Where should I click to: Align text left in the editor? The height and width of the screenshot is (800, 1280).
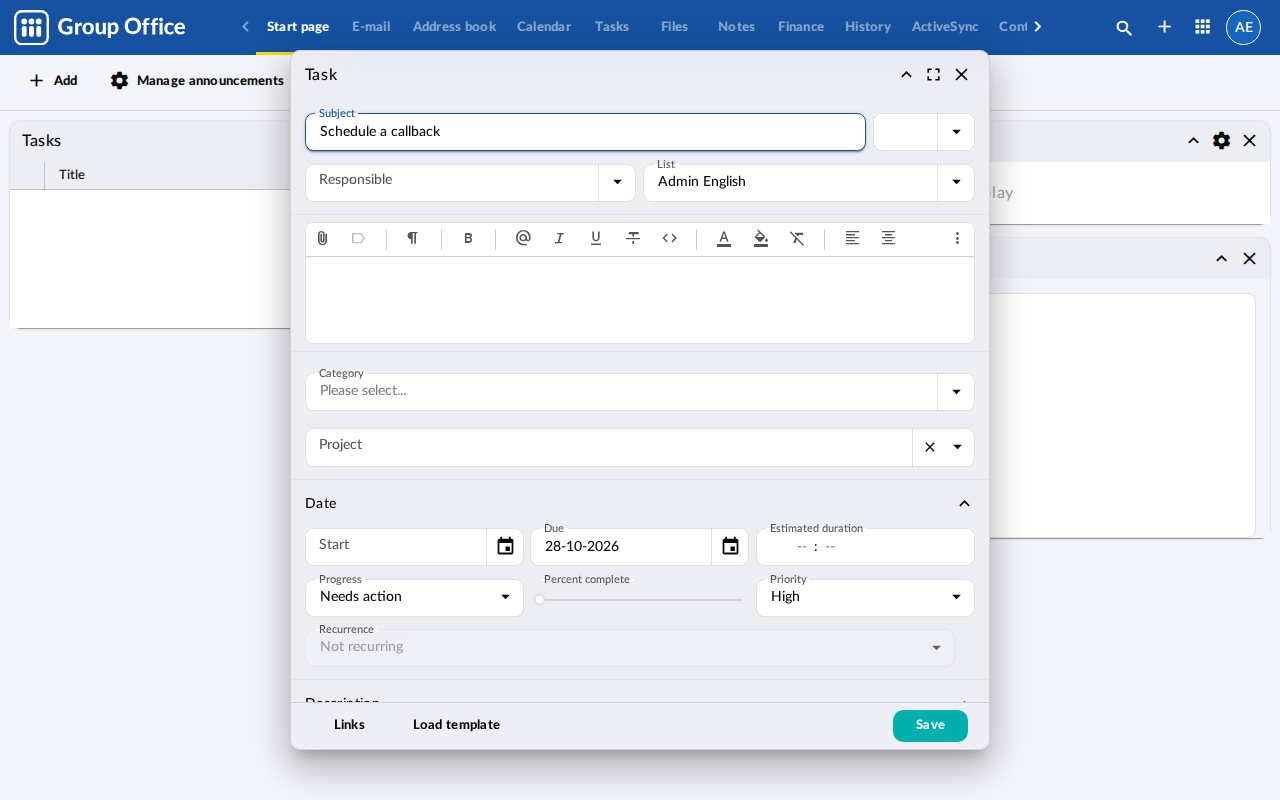coord(852,238)
